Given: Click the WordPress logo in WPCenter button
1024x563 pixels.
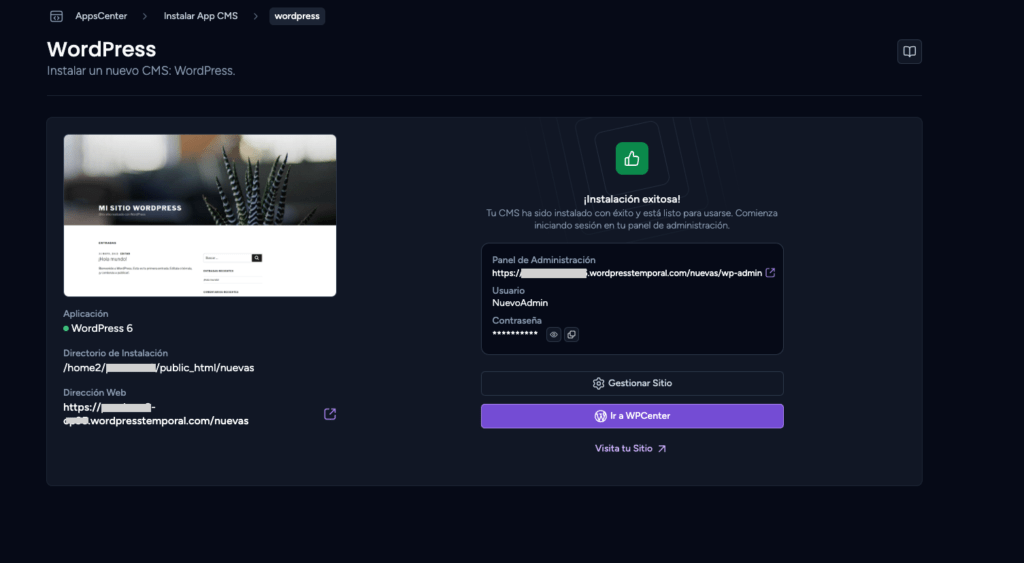Looking at the screenshot, I should pos(600,416).
